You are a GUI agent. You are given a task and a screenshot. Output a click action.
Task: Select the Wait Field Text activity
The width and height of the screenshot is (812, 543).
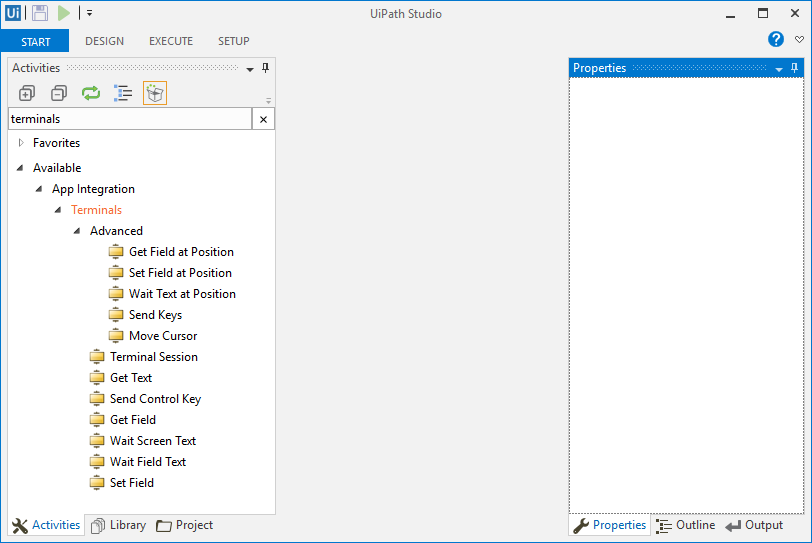tap(148, 462)
